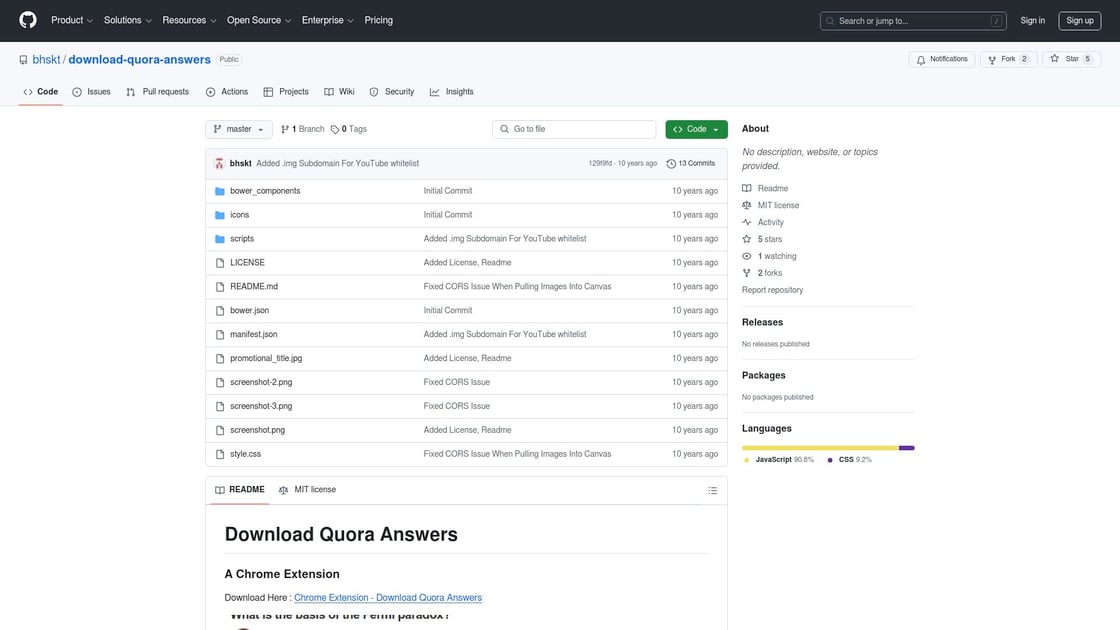Open the manifest.json file
Viewport: 1120px width, 630px height.
pyautogui.click(x=254, y=334)
